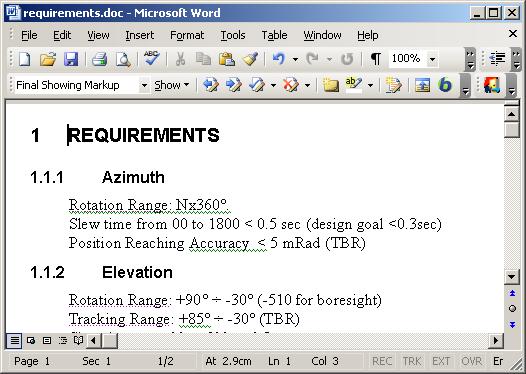Screen dimensions: 526x374
Task: Click the vertical scrollbar down arrow
Action: tap(512, 277)
